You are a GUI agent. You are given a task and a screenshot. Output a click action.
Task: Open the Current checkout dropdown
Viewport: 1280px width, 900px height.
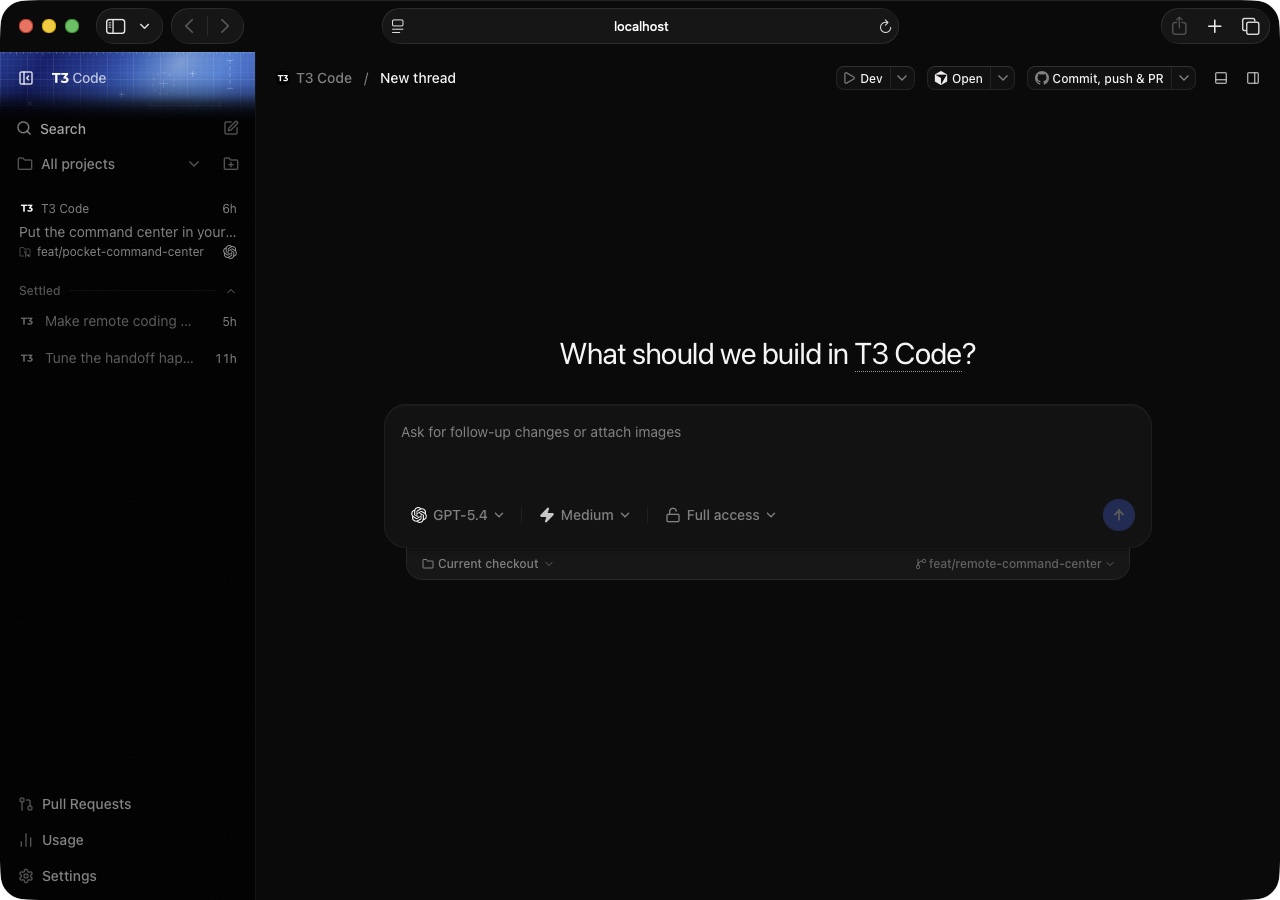coord(488,564)
